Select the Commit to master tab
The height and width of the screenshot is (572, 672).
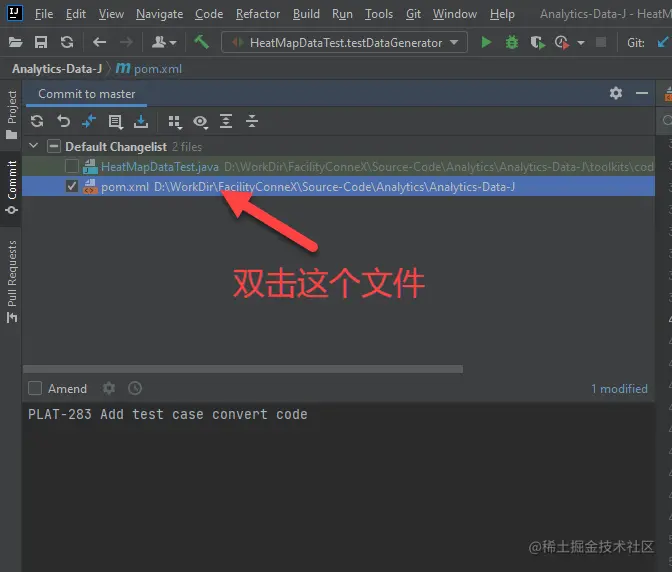[87, 94]
